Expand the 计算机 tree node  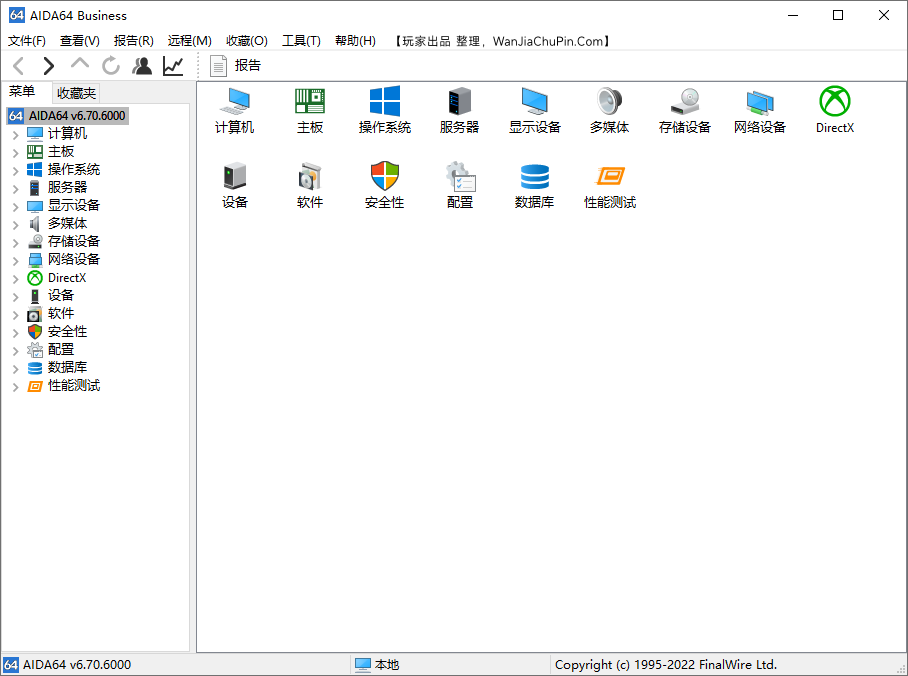click(x=16, y=132)
